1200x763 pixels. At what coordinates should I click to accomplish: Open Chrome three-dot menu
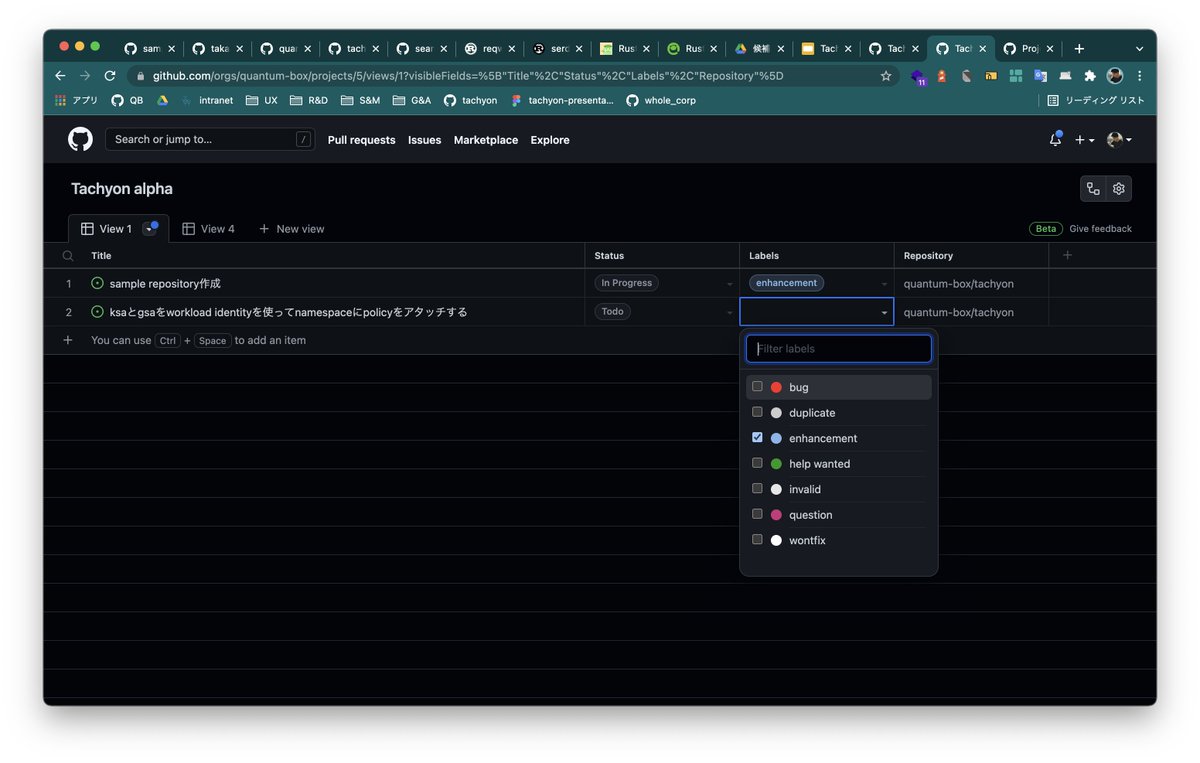point(1140,76)
